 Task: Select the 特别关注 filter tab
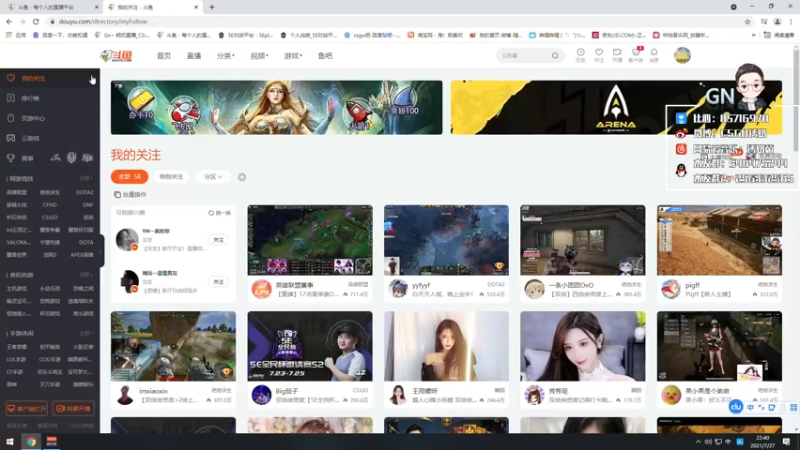(x=171, y=177)
